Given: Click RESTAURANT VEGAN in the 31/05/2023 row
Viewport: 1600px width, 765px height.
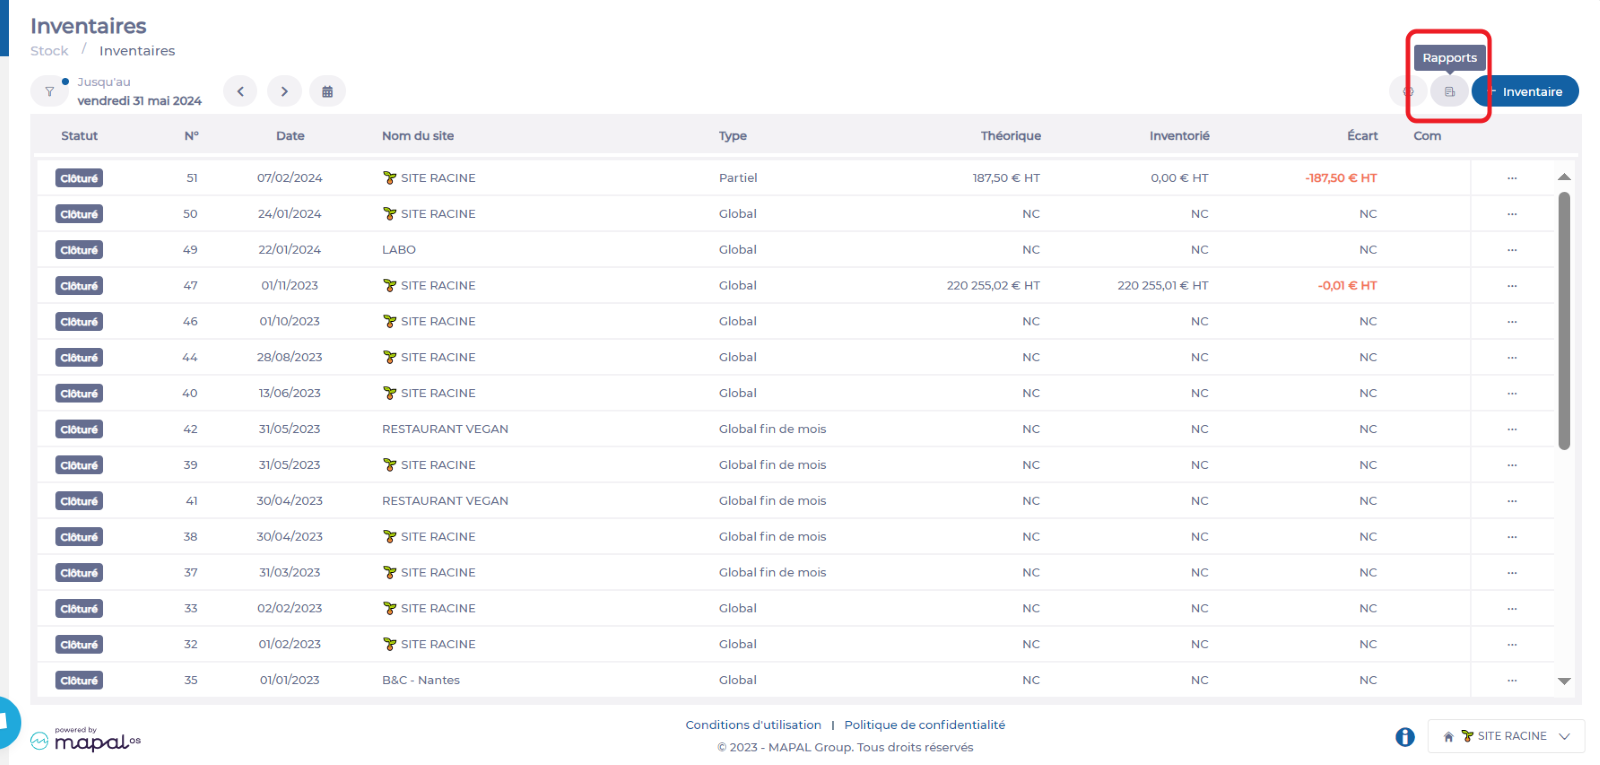Looking at the screenshot, I should click(x=445, y=429).
